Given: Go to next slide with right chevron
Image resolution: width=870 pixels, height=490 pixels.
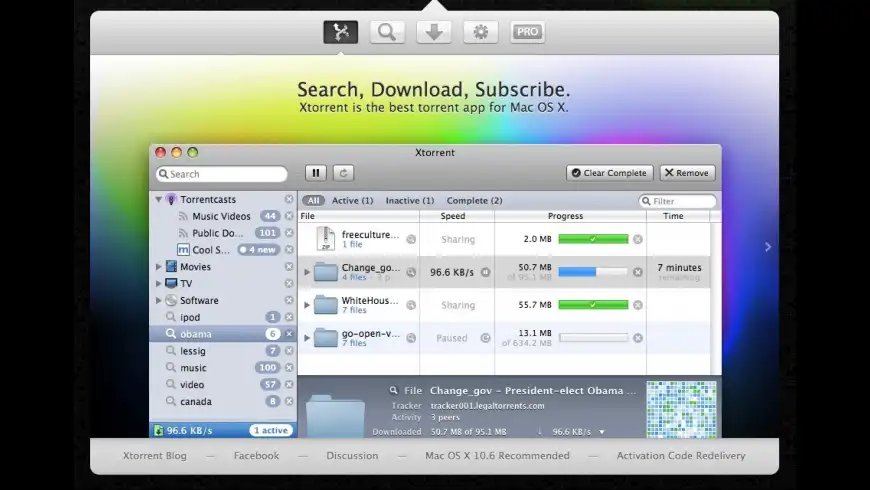Looking at the screenshot, I should click(768, 247).
